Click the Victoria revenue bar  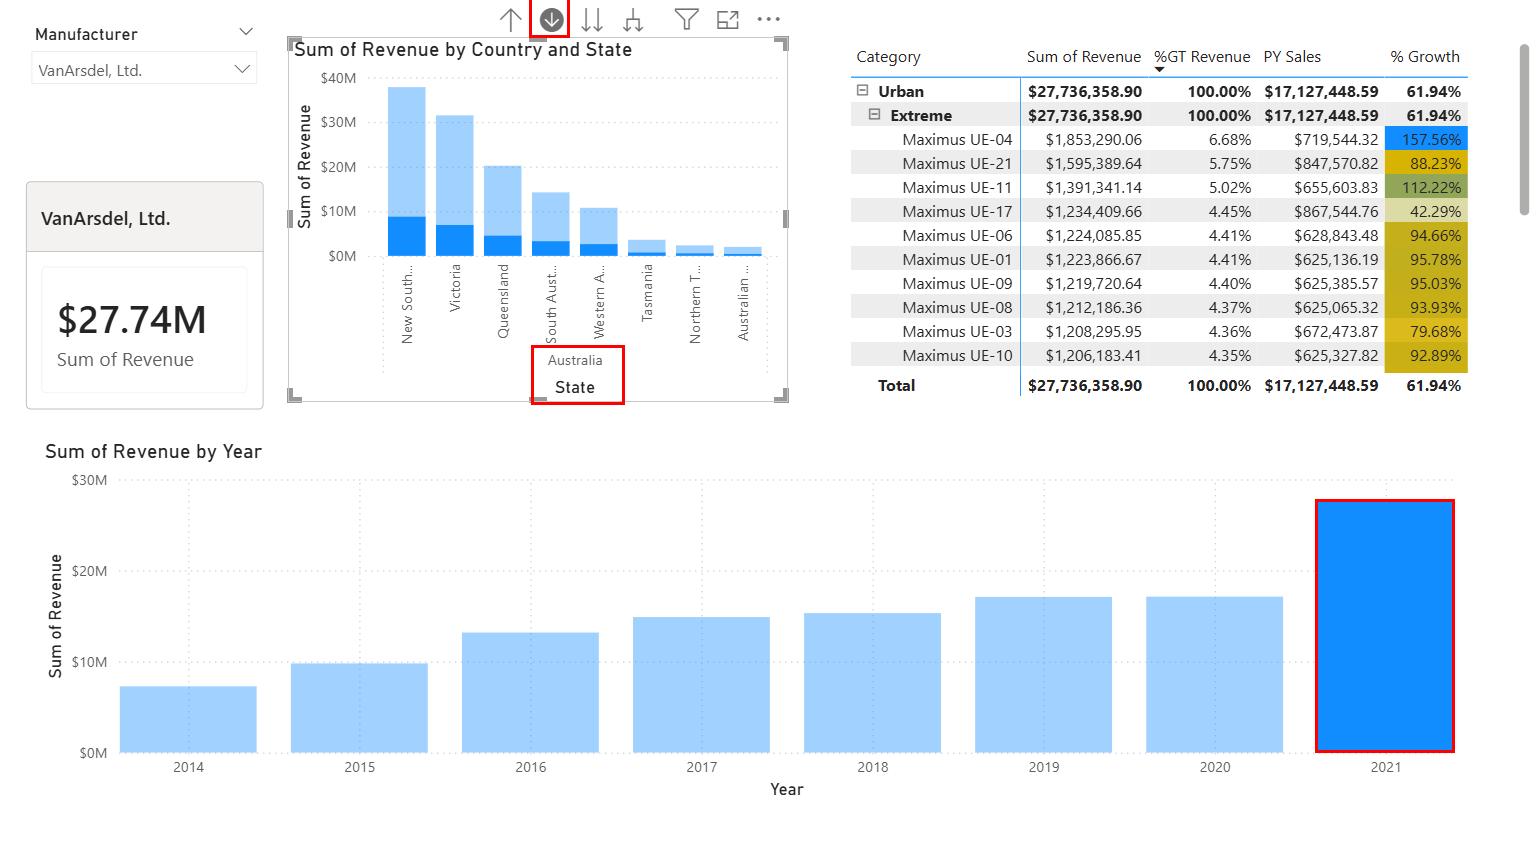tap(455, 185)
